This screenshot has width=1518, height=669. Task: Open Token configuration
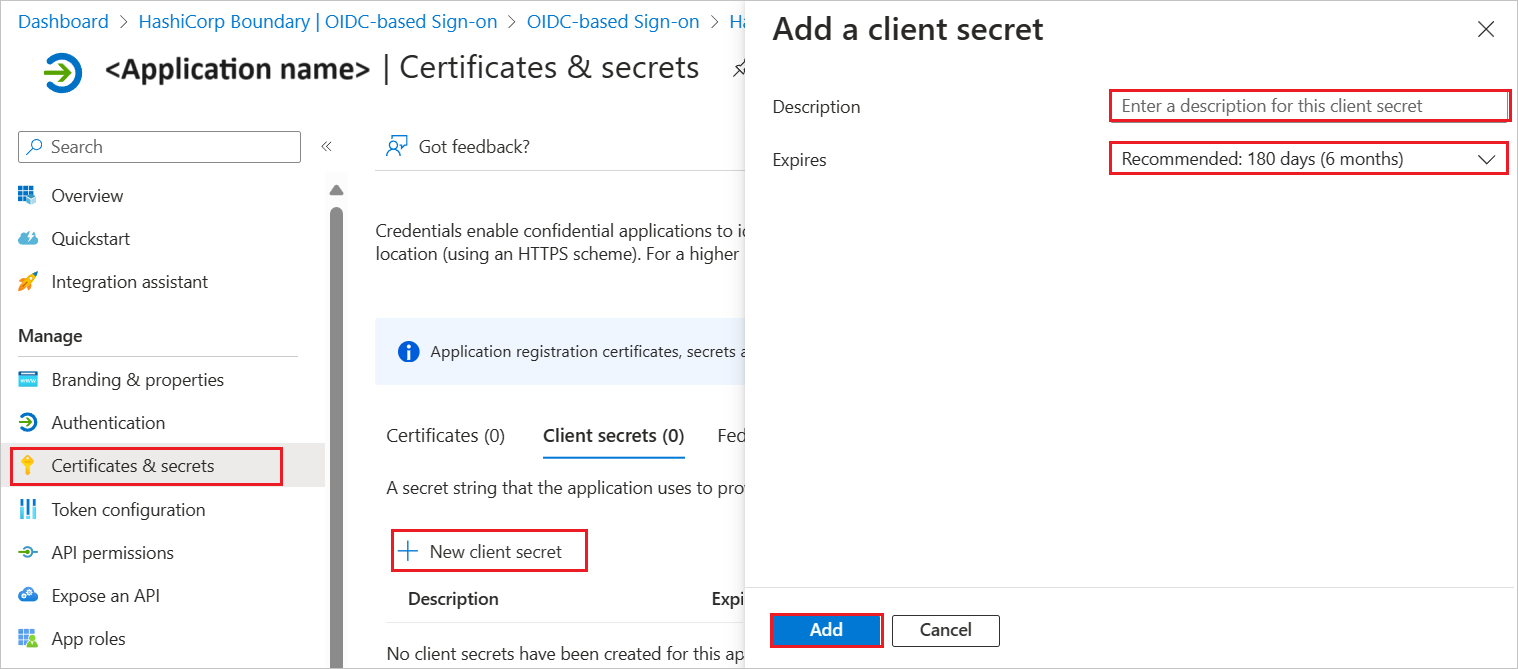click(129, 509)
